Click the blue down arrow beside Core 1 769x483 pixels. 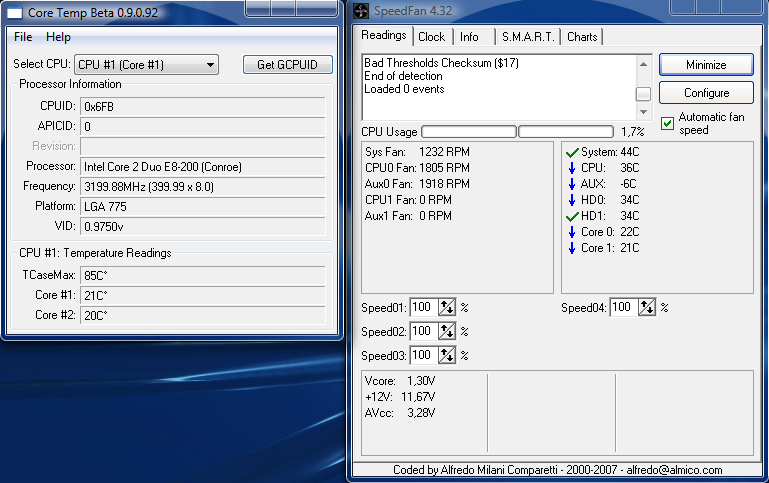[x=572, y=248]
